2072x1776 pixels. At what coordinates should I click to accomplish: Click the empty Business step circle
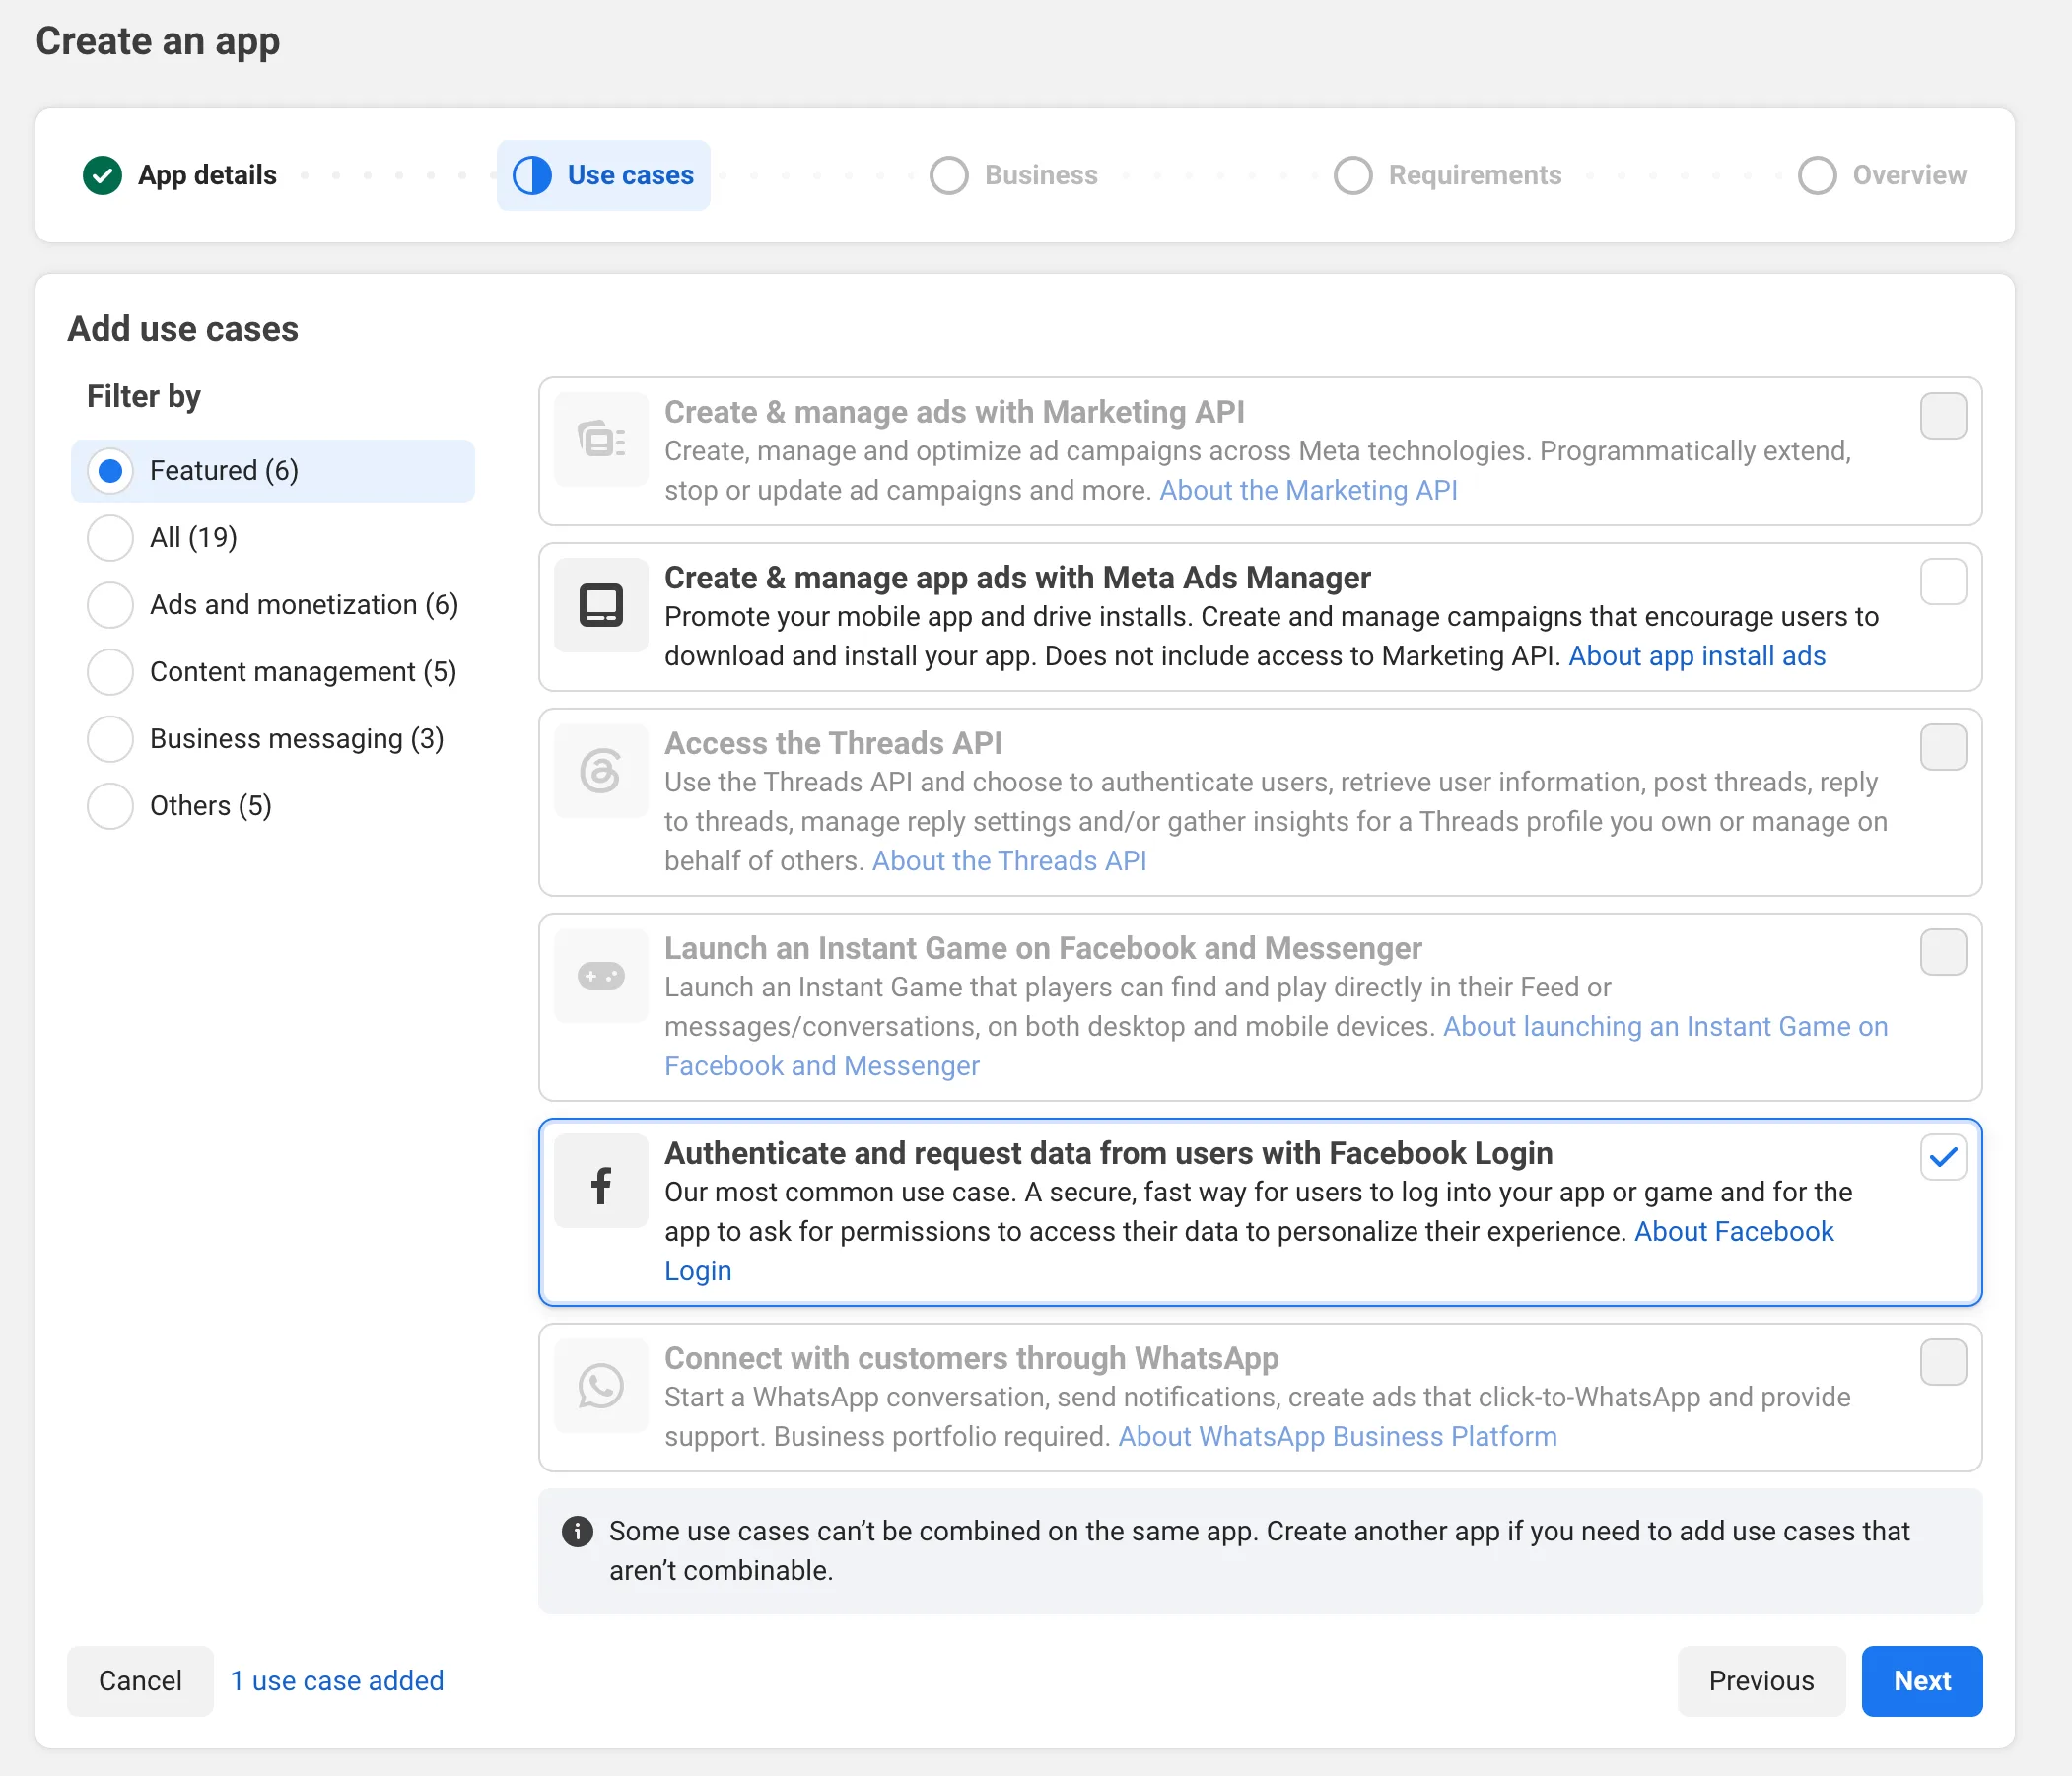tap(949, 175)
